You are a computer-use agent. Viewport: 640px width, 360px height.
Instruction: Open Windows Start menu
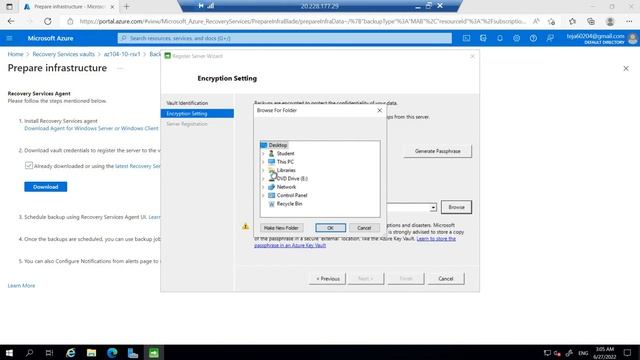9,353
